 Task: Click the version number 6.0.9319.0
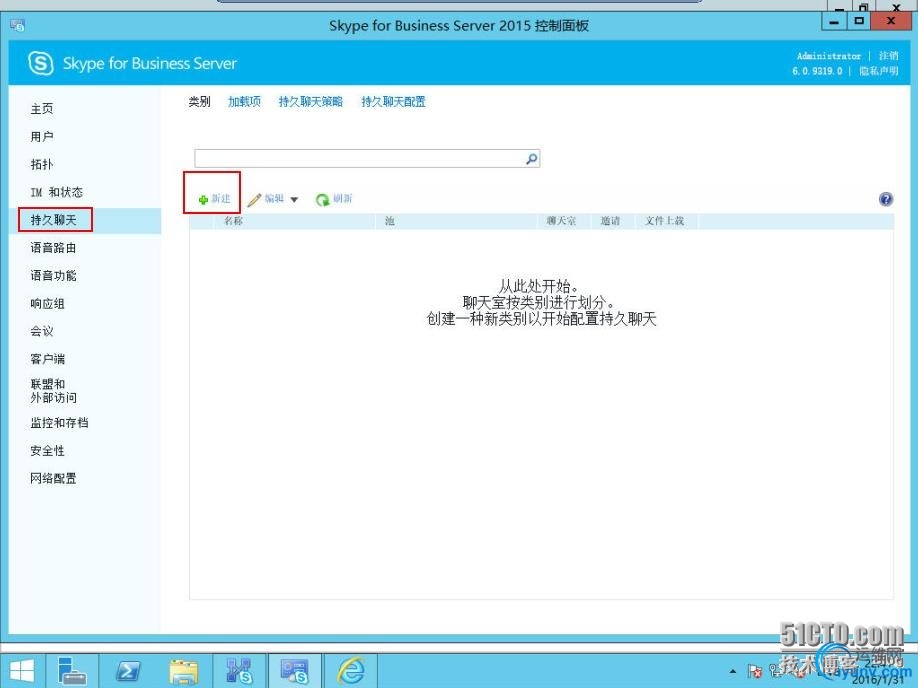(817, 71)
